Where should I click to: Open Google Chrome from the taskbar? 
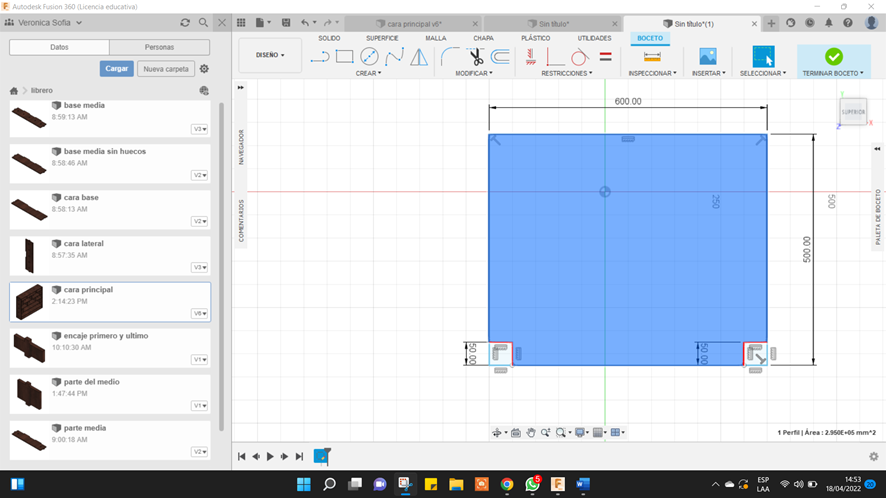[x=507, y=484]
